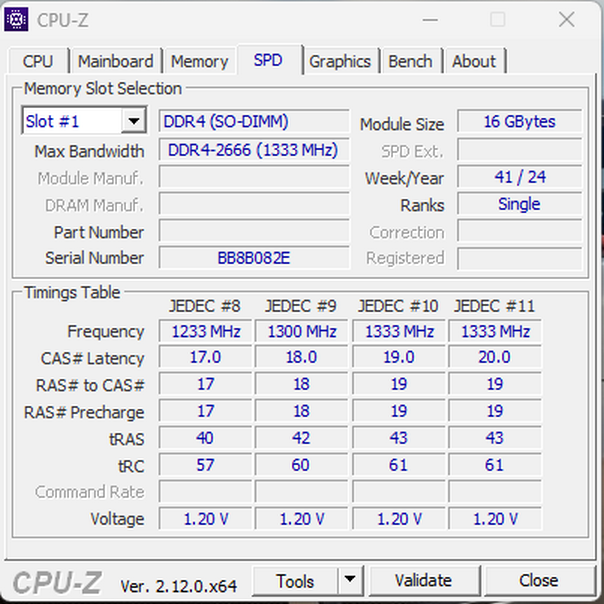Click the DDR4-2666 (1333 MHz) bandwidth field
The image size is (604, 604).
[254, 149]
